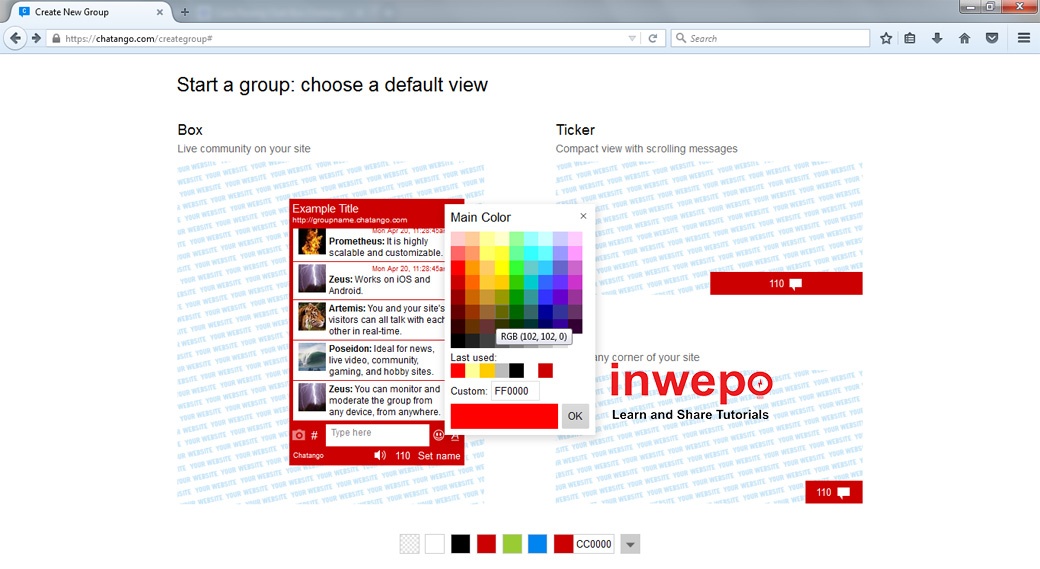Pick the pale yellow Last used swatch
This screenshot has height=569, width=1040.
[x=472, y=371]
